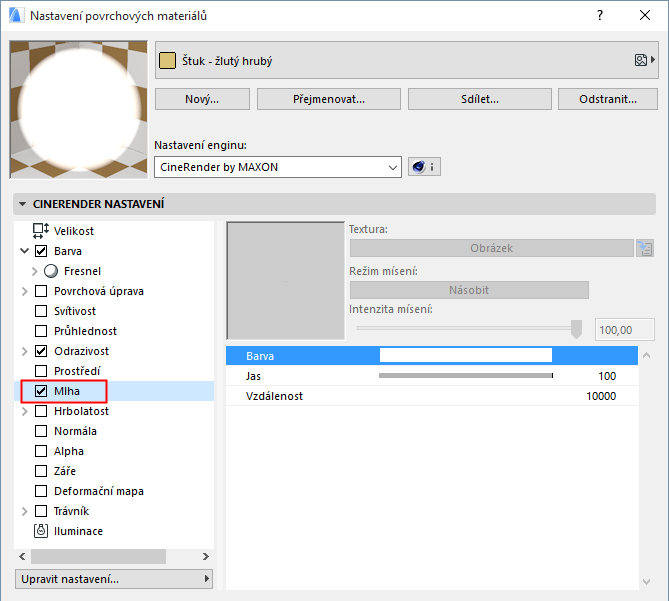Open the help question mark button
The width and height of the screenshot is (669, 601).
pos(600,15)
